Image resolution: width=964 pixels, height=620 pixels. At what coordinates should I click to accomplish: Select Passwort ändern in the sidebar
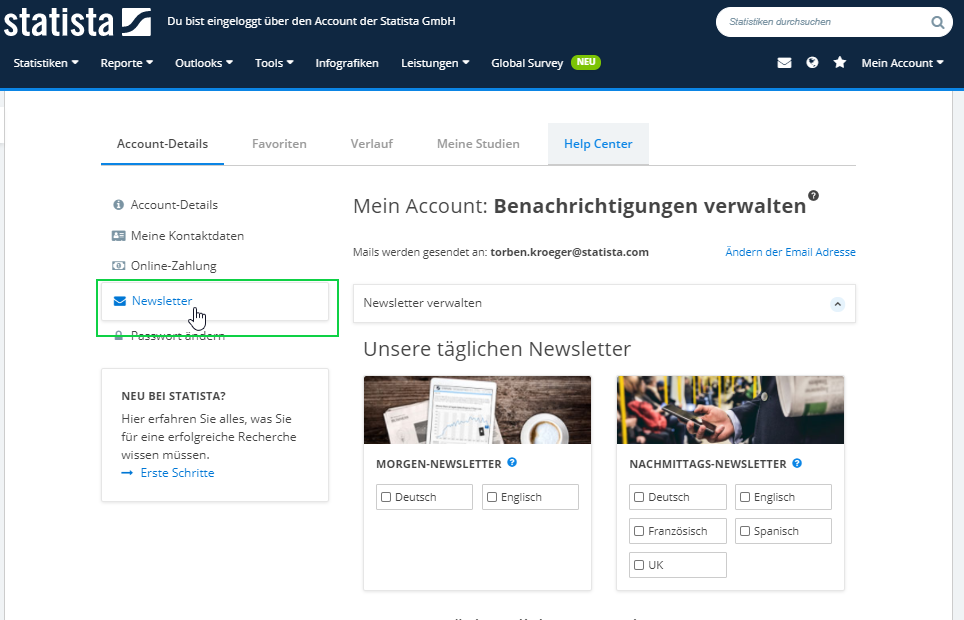tap(178, 336)
